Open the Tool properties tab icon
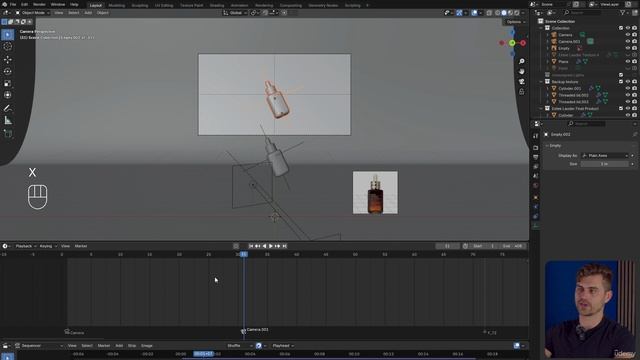Image resolution: width=640 pixels, height=360 pixels. [536, 136]
